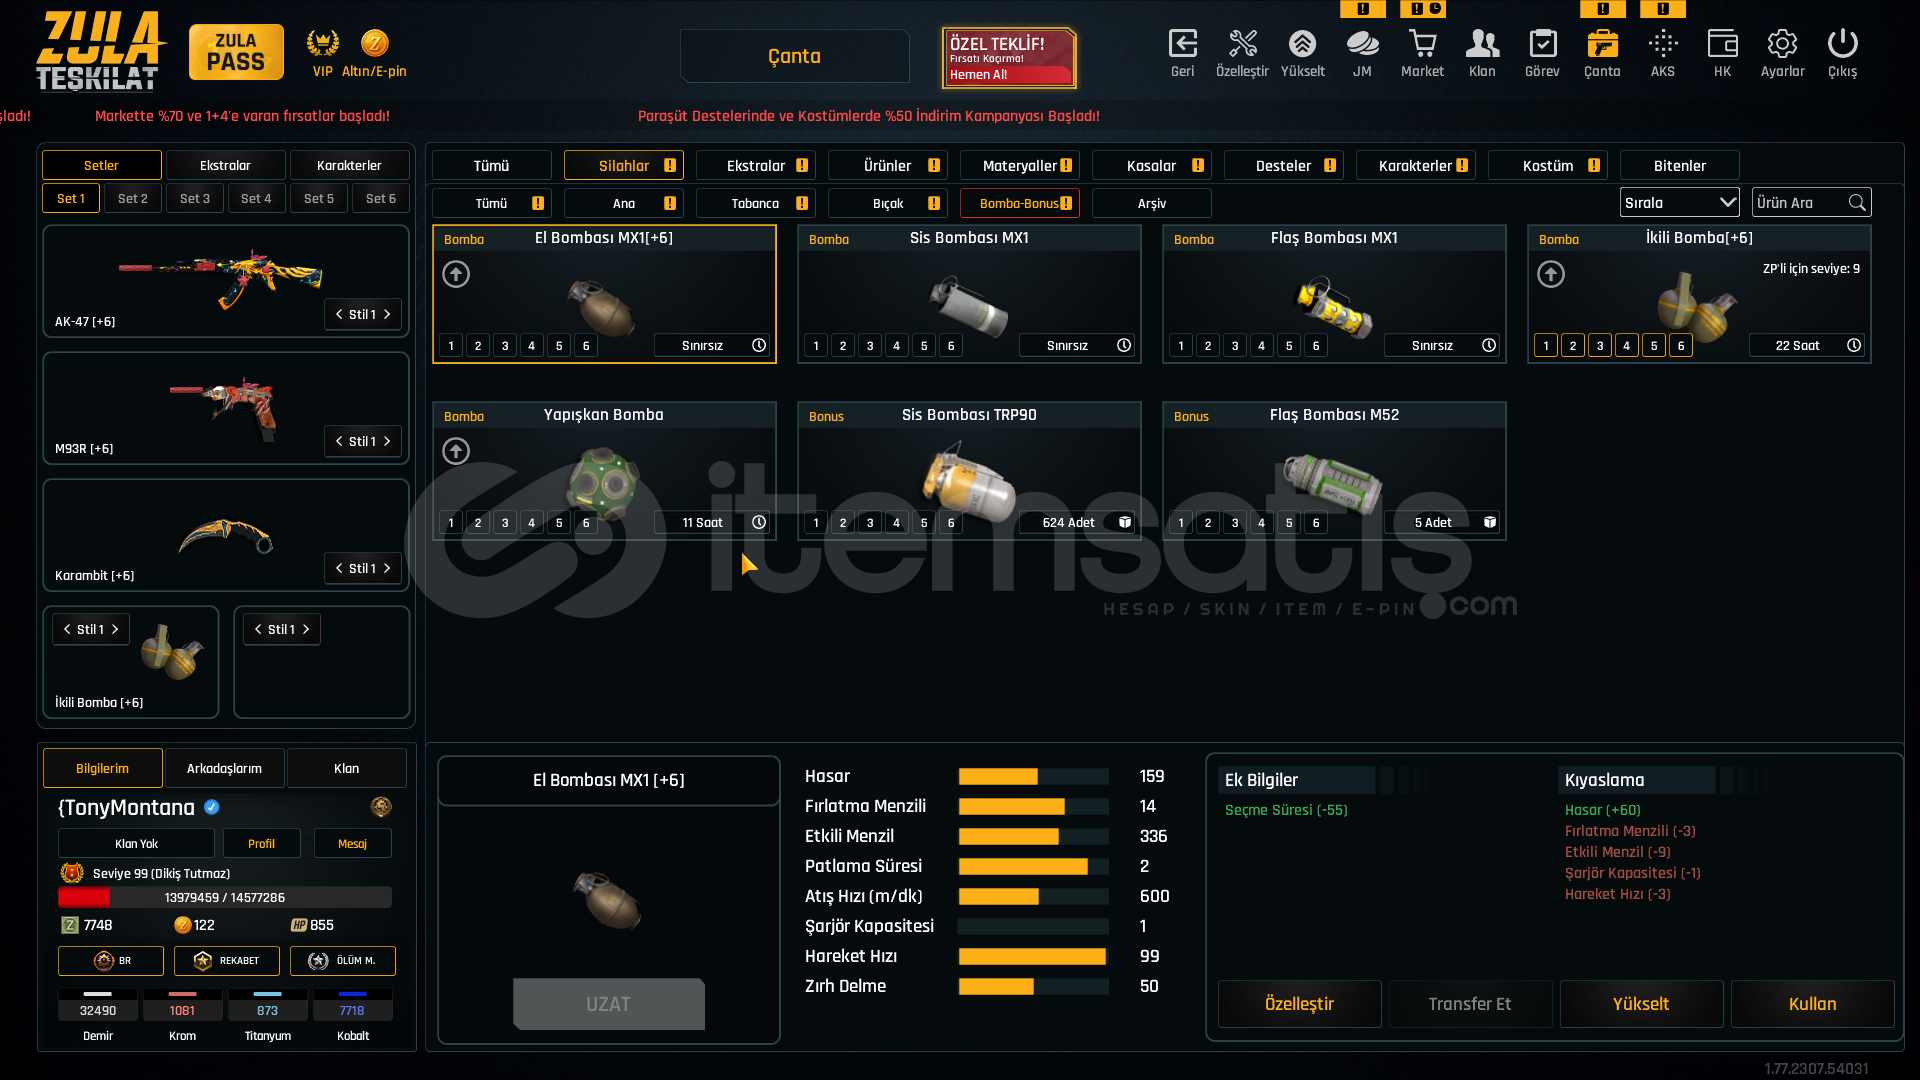Click the Yükselt button in the details panel
This screenshot has height=1080, width=1920.
(1641, 1003)
